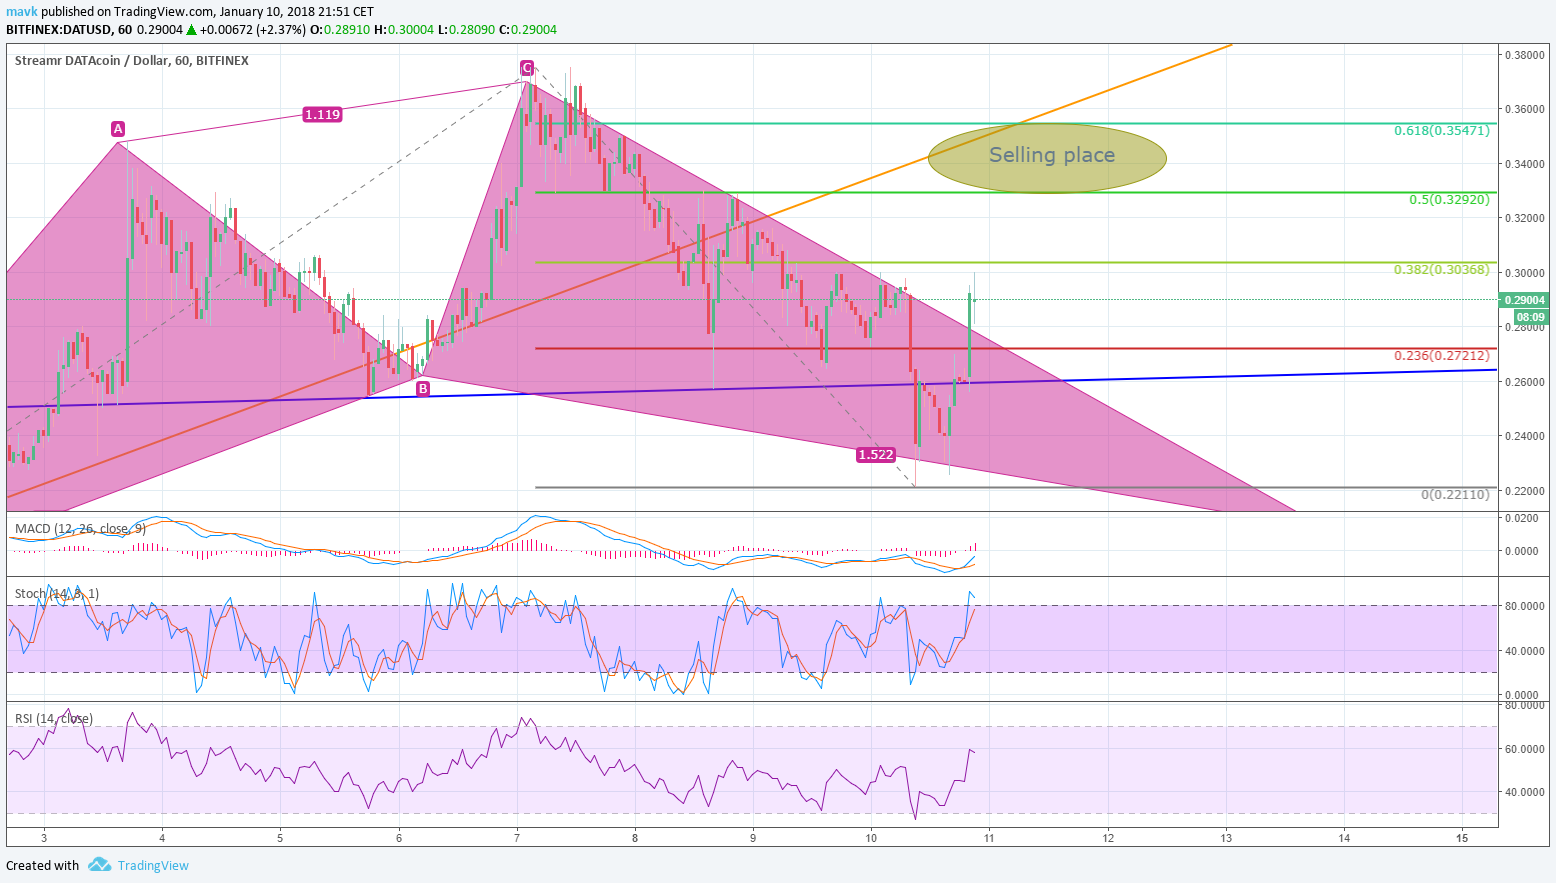
Task: Click the Stoch (14, 3, 1) indicator title
Action: click(x=56, y=594)
